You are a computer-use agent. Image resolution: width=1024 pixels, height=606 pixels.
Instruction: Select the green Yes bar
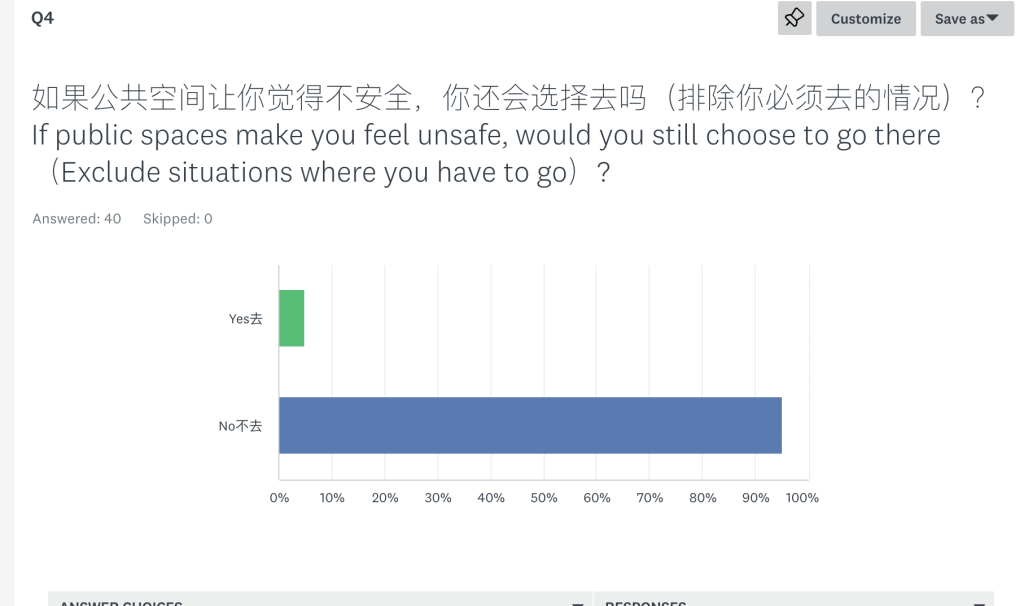tap(291, 318)
